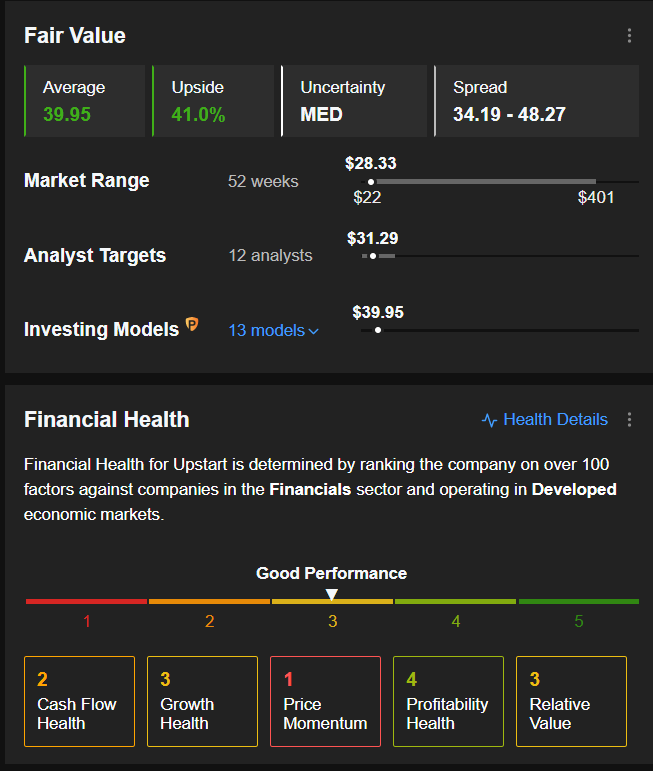This screenshot has height=771, width=653.
Task: Select the Growth Health score card
Action: (202, 701)
